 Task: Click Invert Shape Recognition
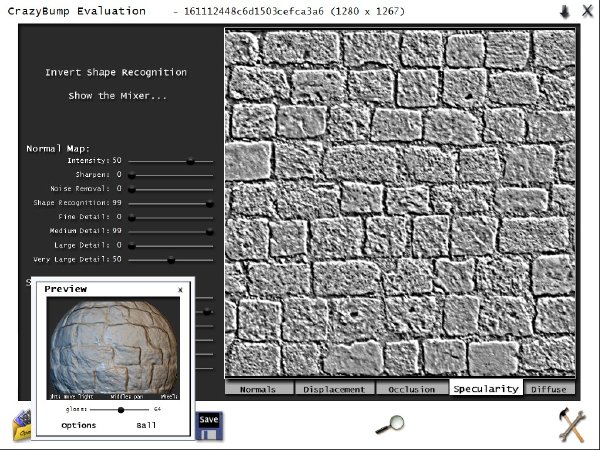116,72
